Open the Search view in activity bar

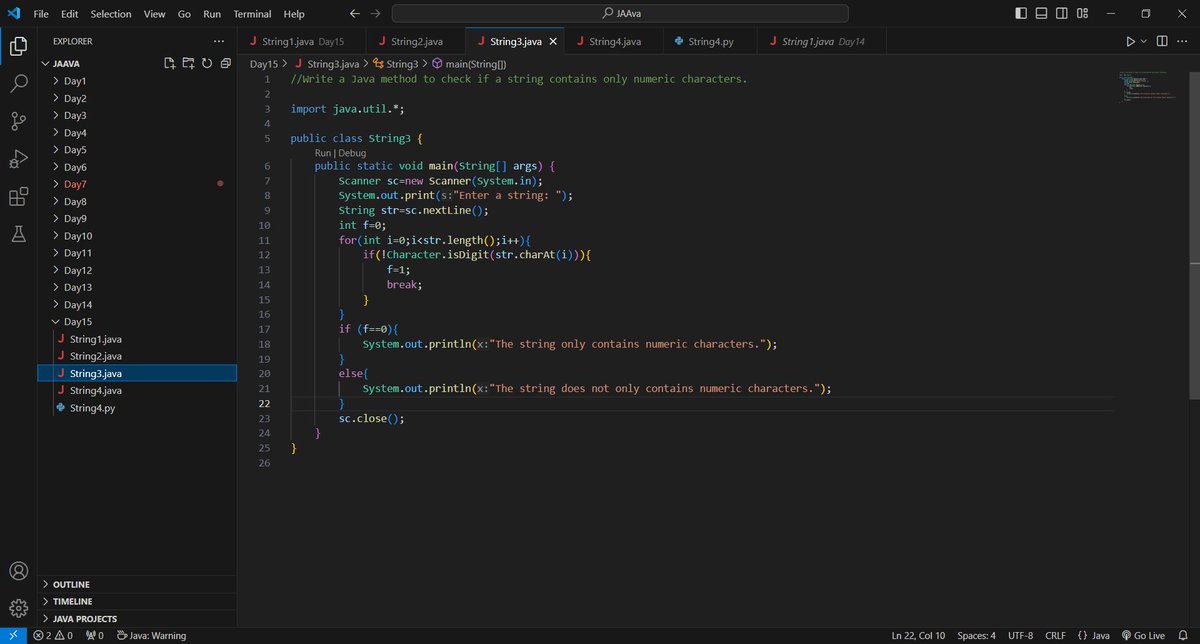tap(18, 84)
